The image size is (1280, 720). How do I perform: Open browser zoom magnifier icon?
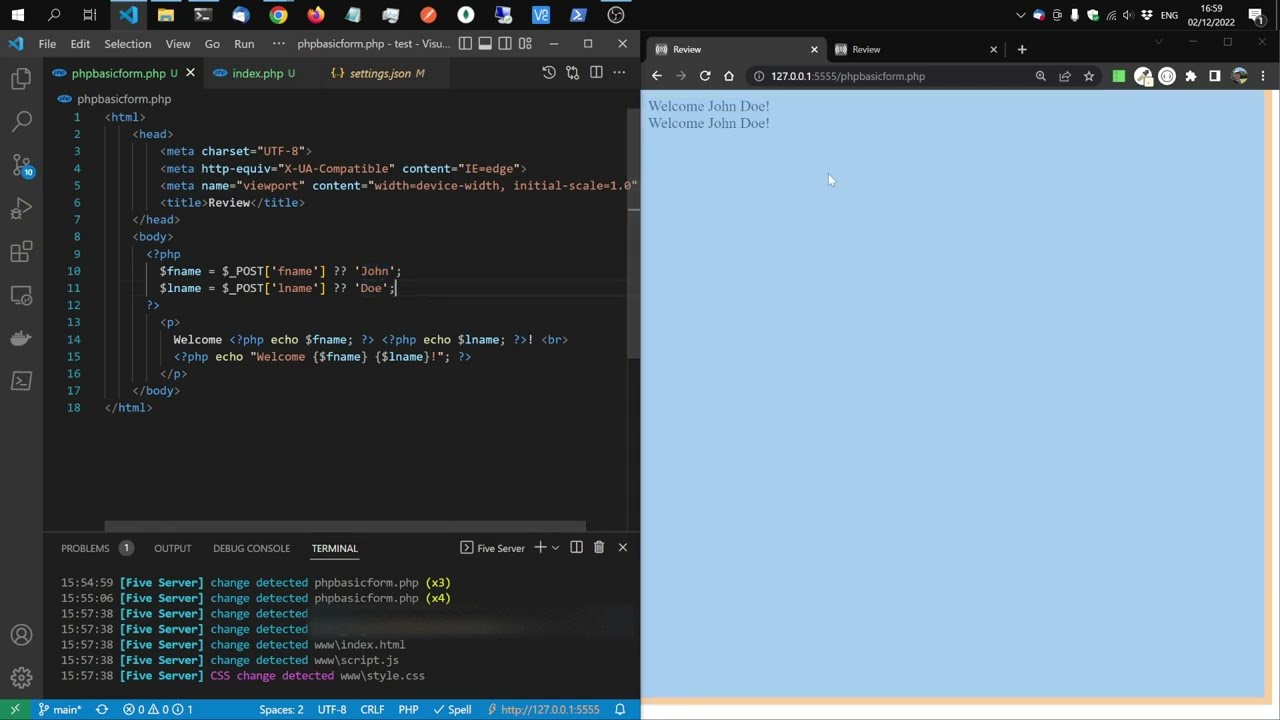coord(1041,76)
